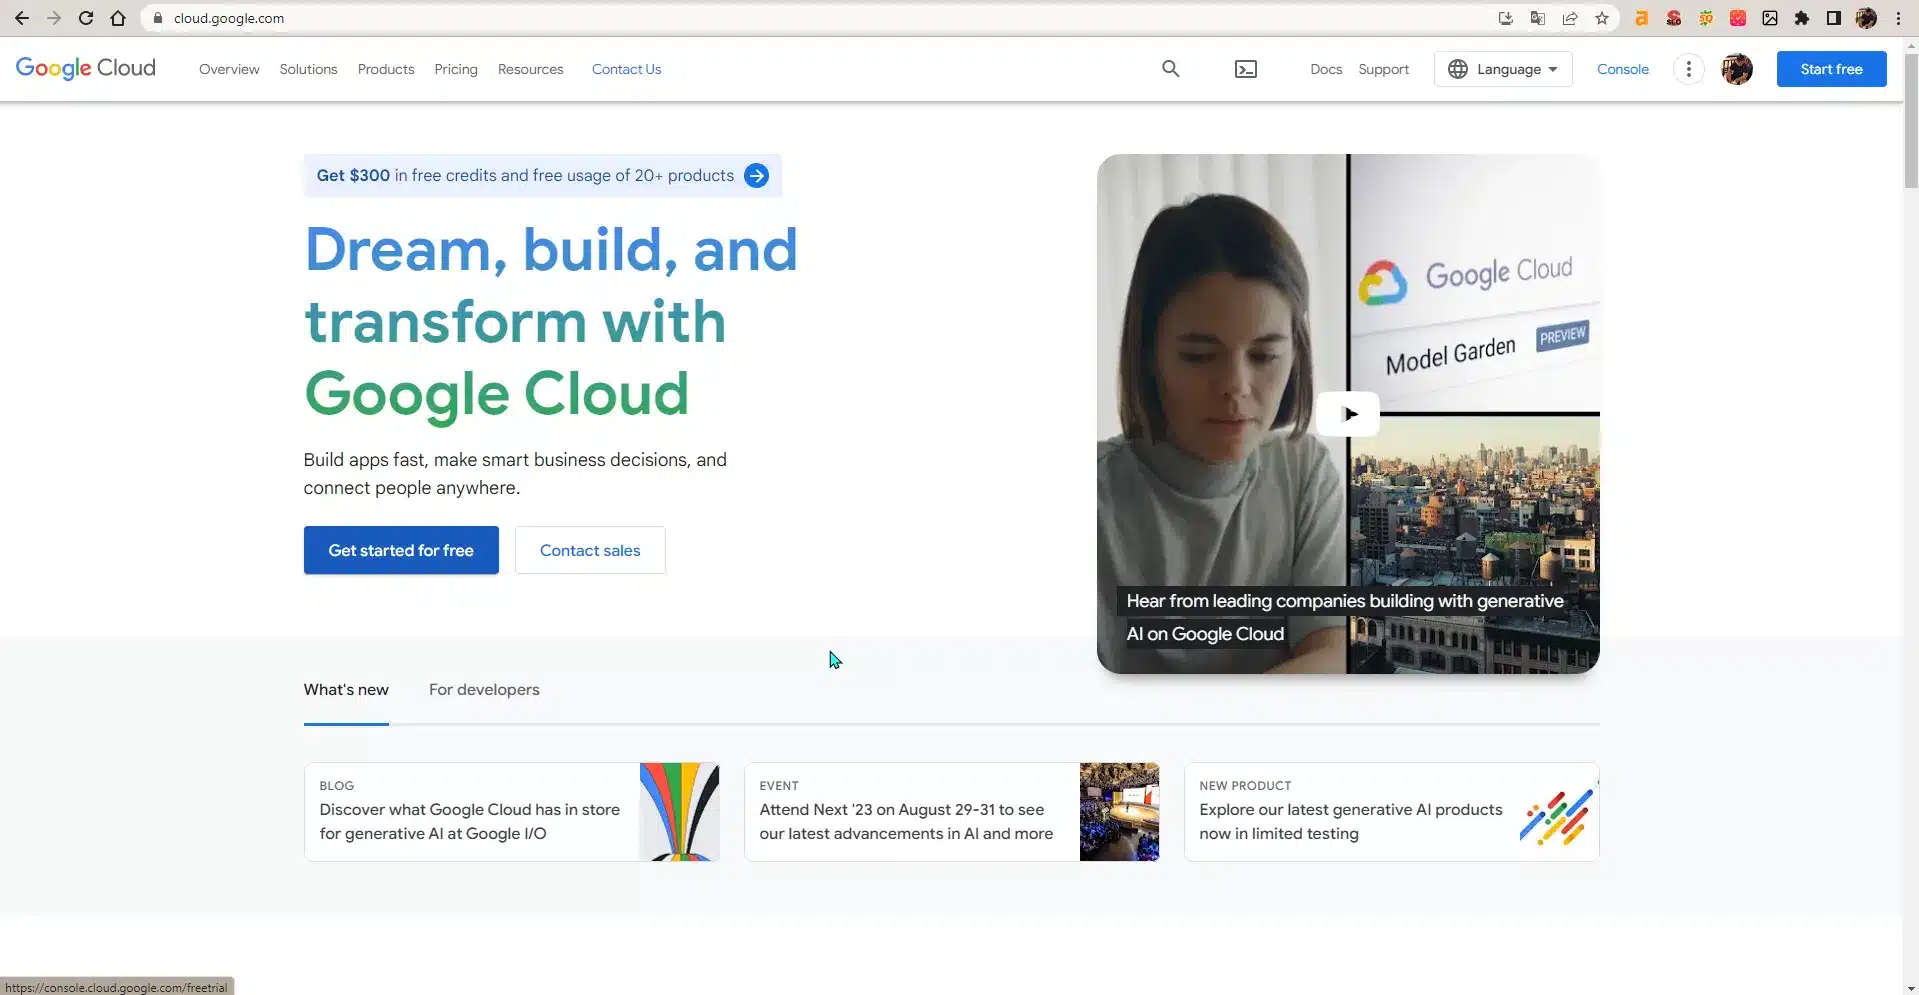Open the Products navigation menu
The width and height of the screenshot is (1919, 995).
click(x=386, y=69)
